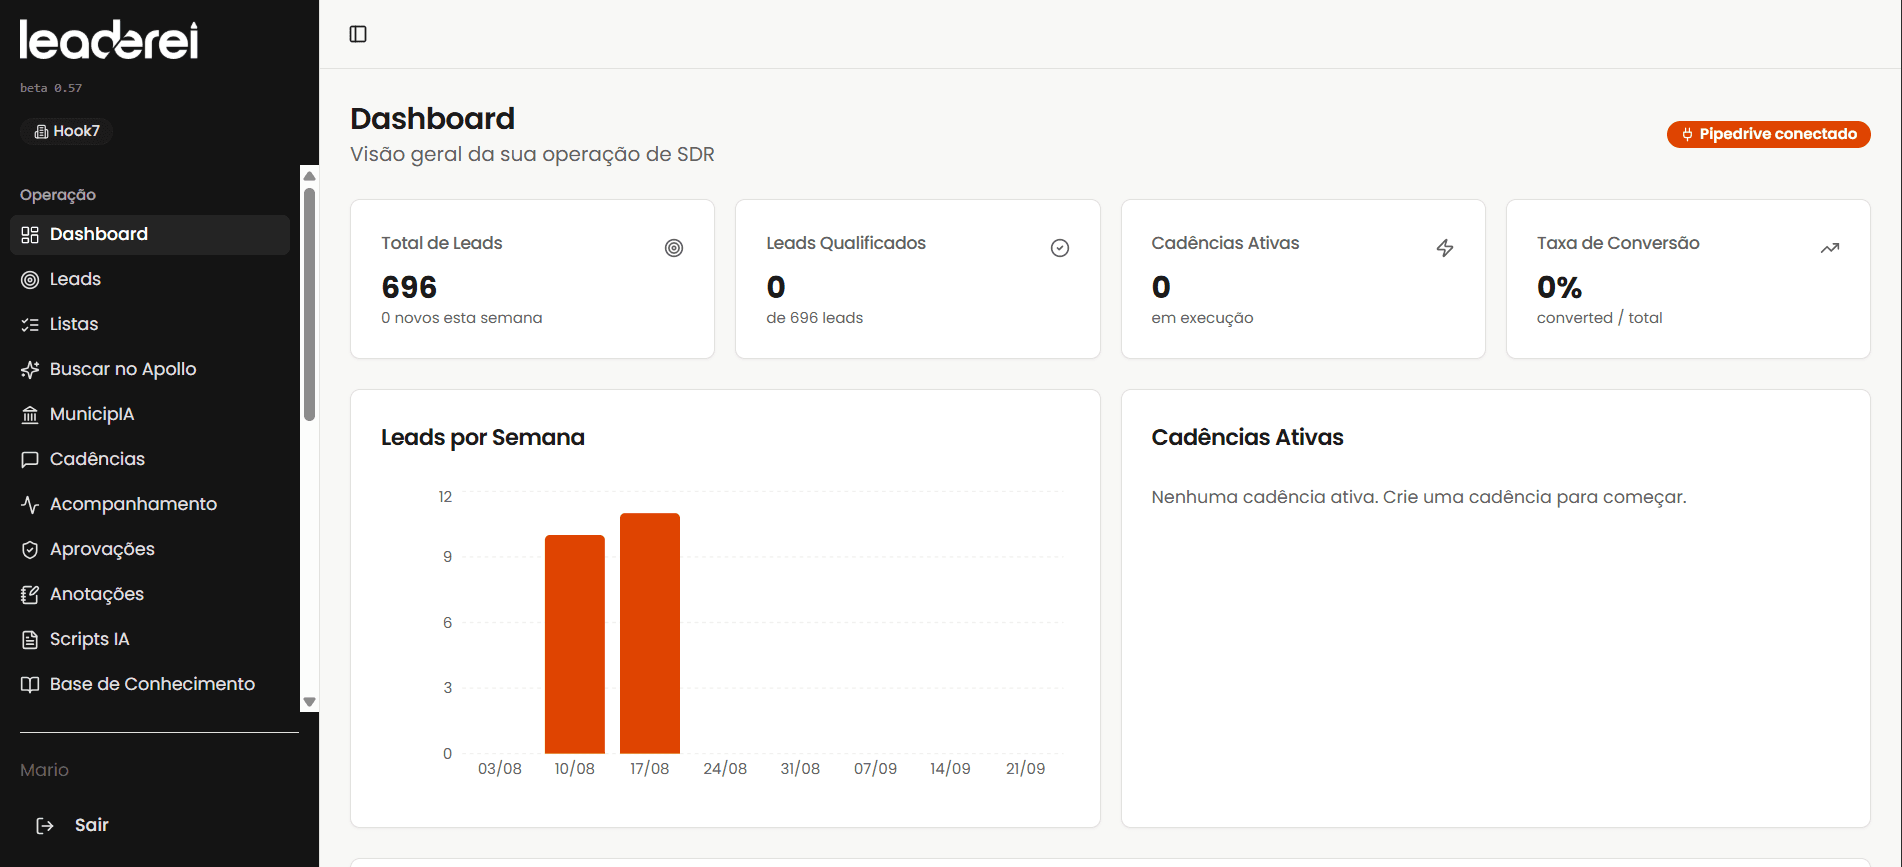Viewport: 1902px width, 867px height.
Task: Navigate to MunicipIA
Action: coord(150,414)
